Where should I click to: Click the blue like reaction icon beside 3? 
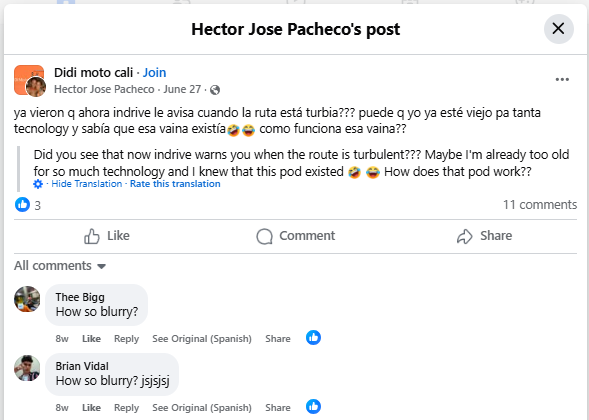click(22, 205)
